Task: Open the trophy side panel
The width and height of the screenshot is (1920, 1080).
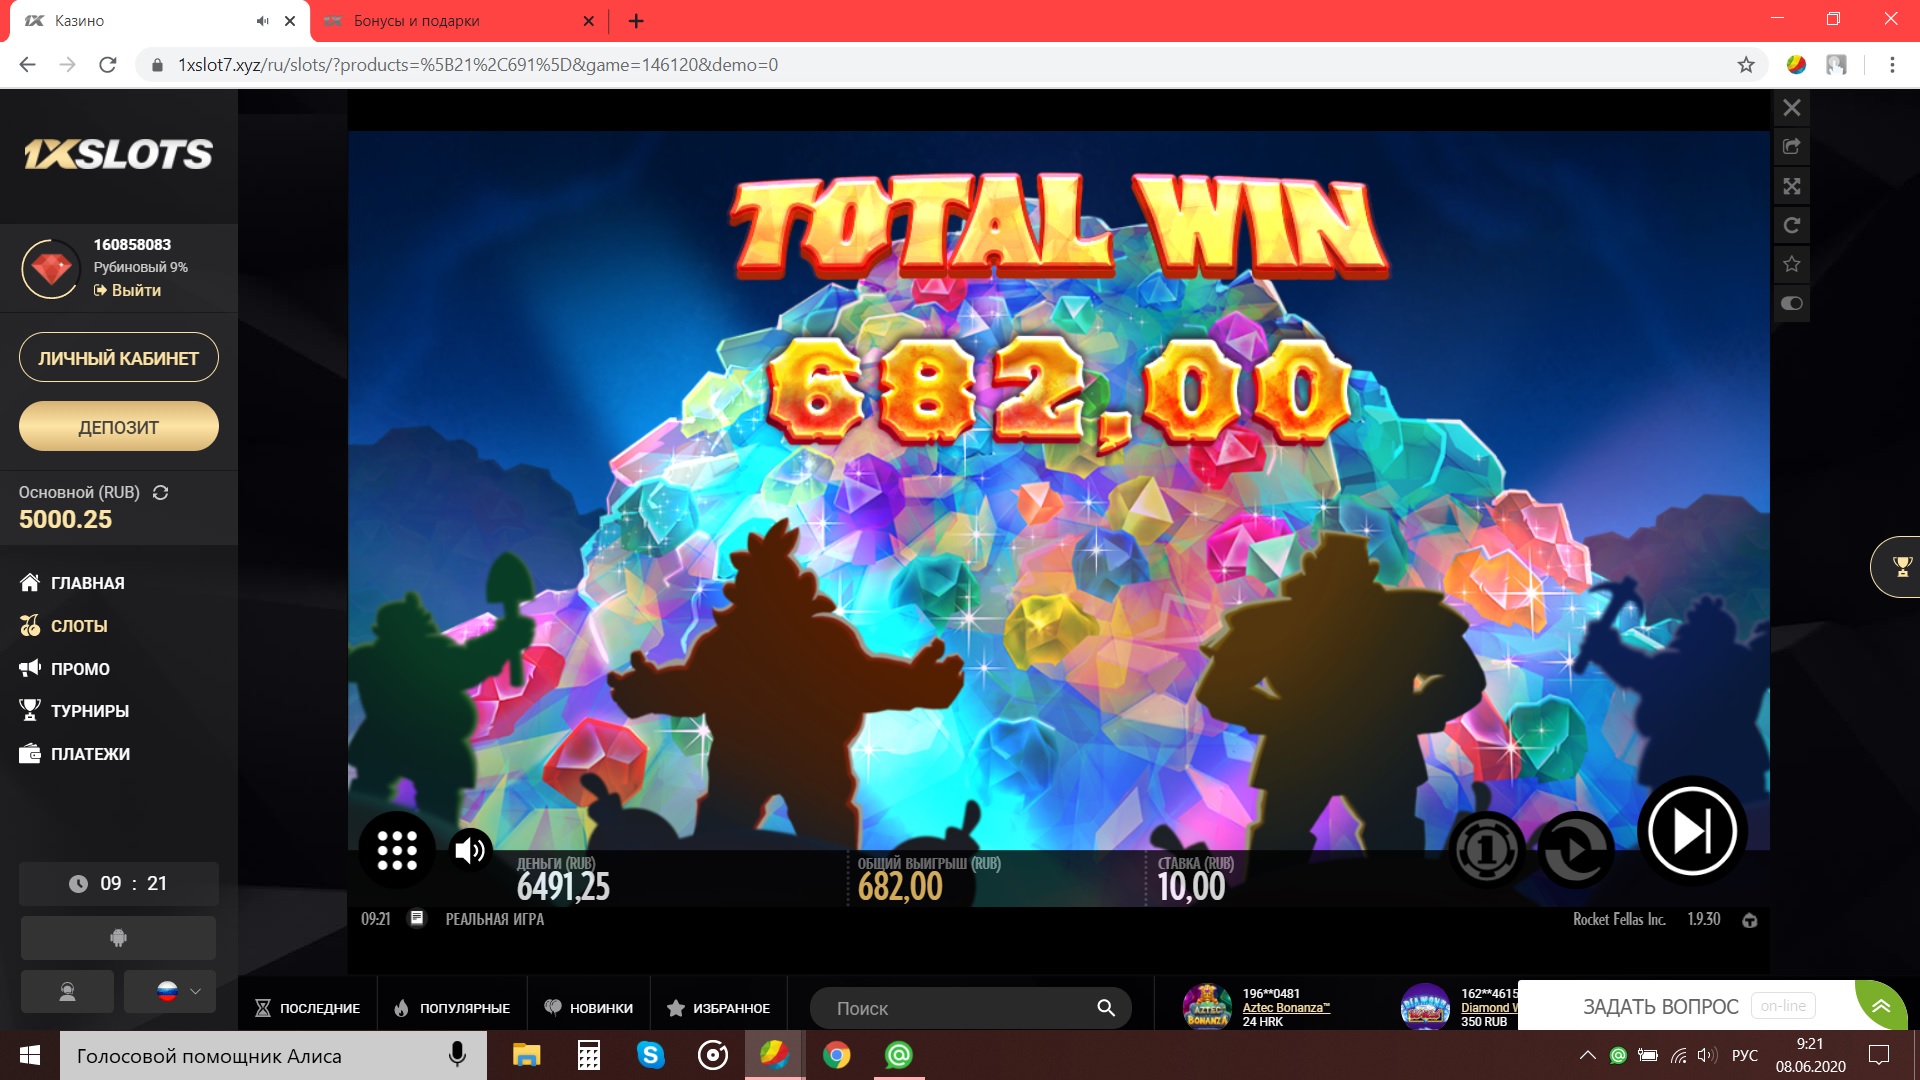Action: pyautogui.click(x=1901, y=567)
